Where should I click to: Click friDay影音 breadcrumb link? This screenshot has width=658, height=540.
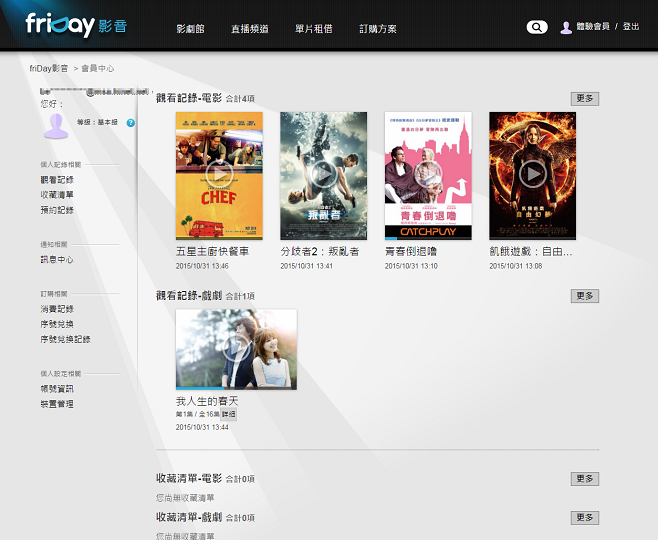tap(49, 68)
